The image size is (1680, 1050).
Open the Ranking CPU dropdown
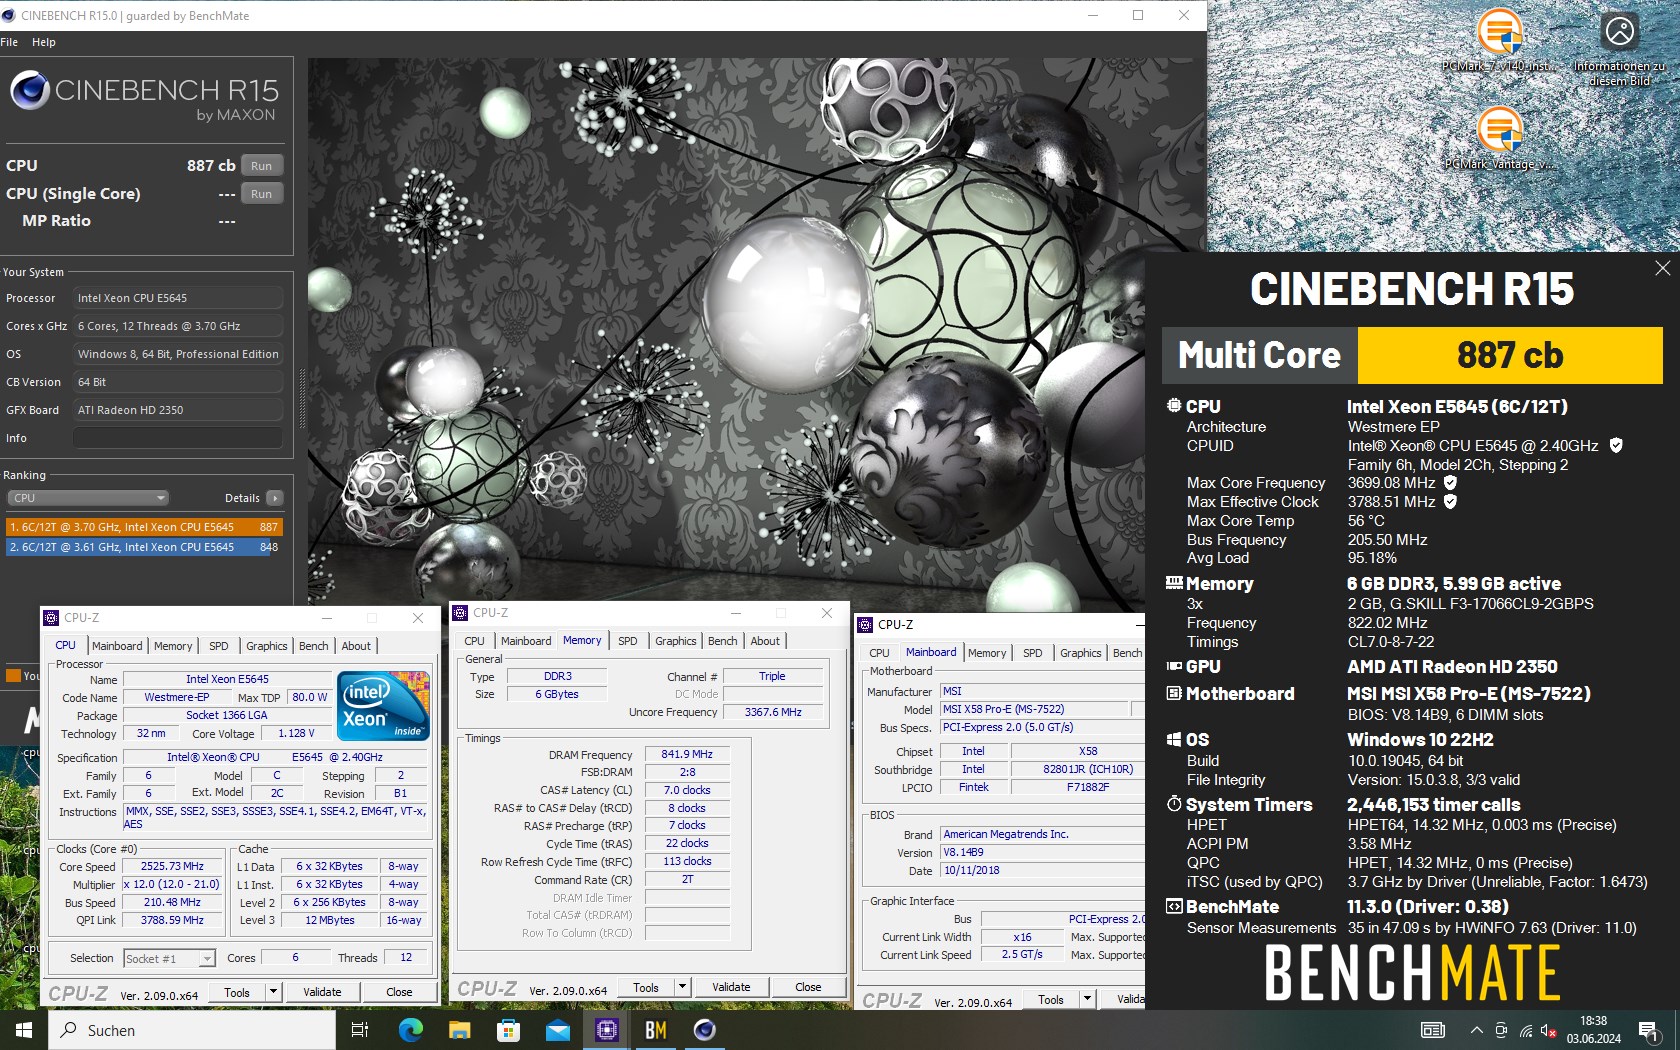pos(88,498)
